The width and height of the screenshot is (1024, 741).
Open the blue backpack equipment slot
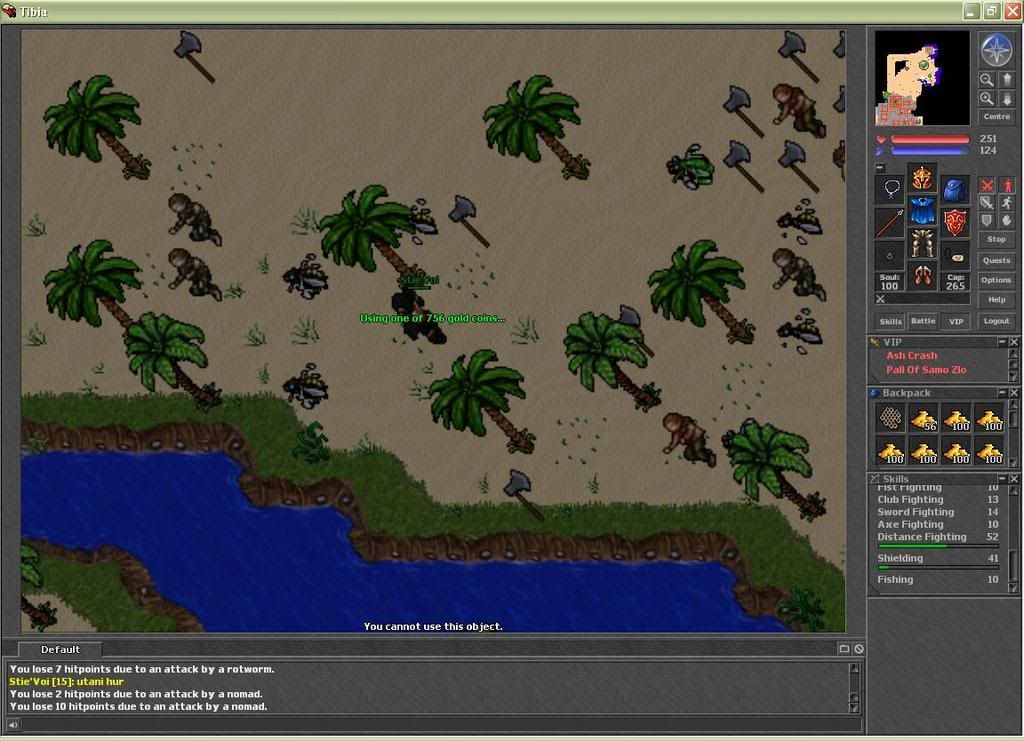pyautogui.click(x=955, y=189)
